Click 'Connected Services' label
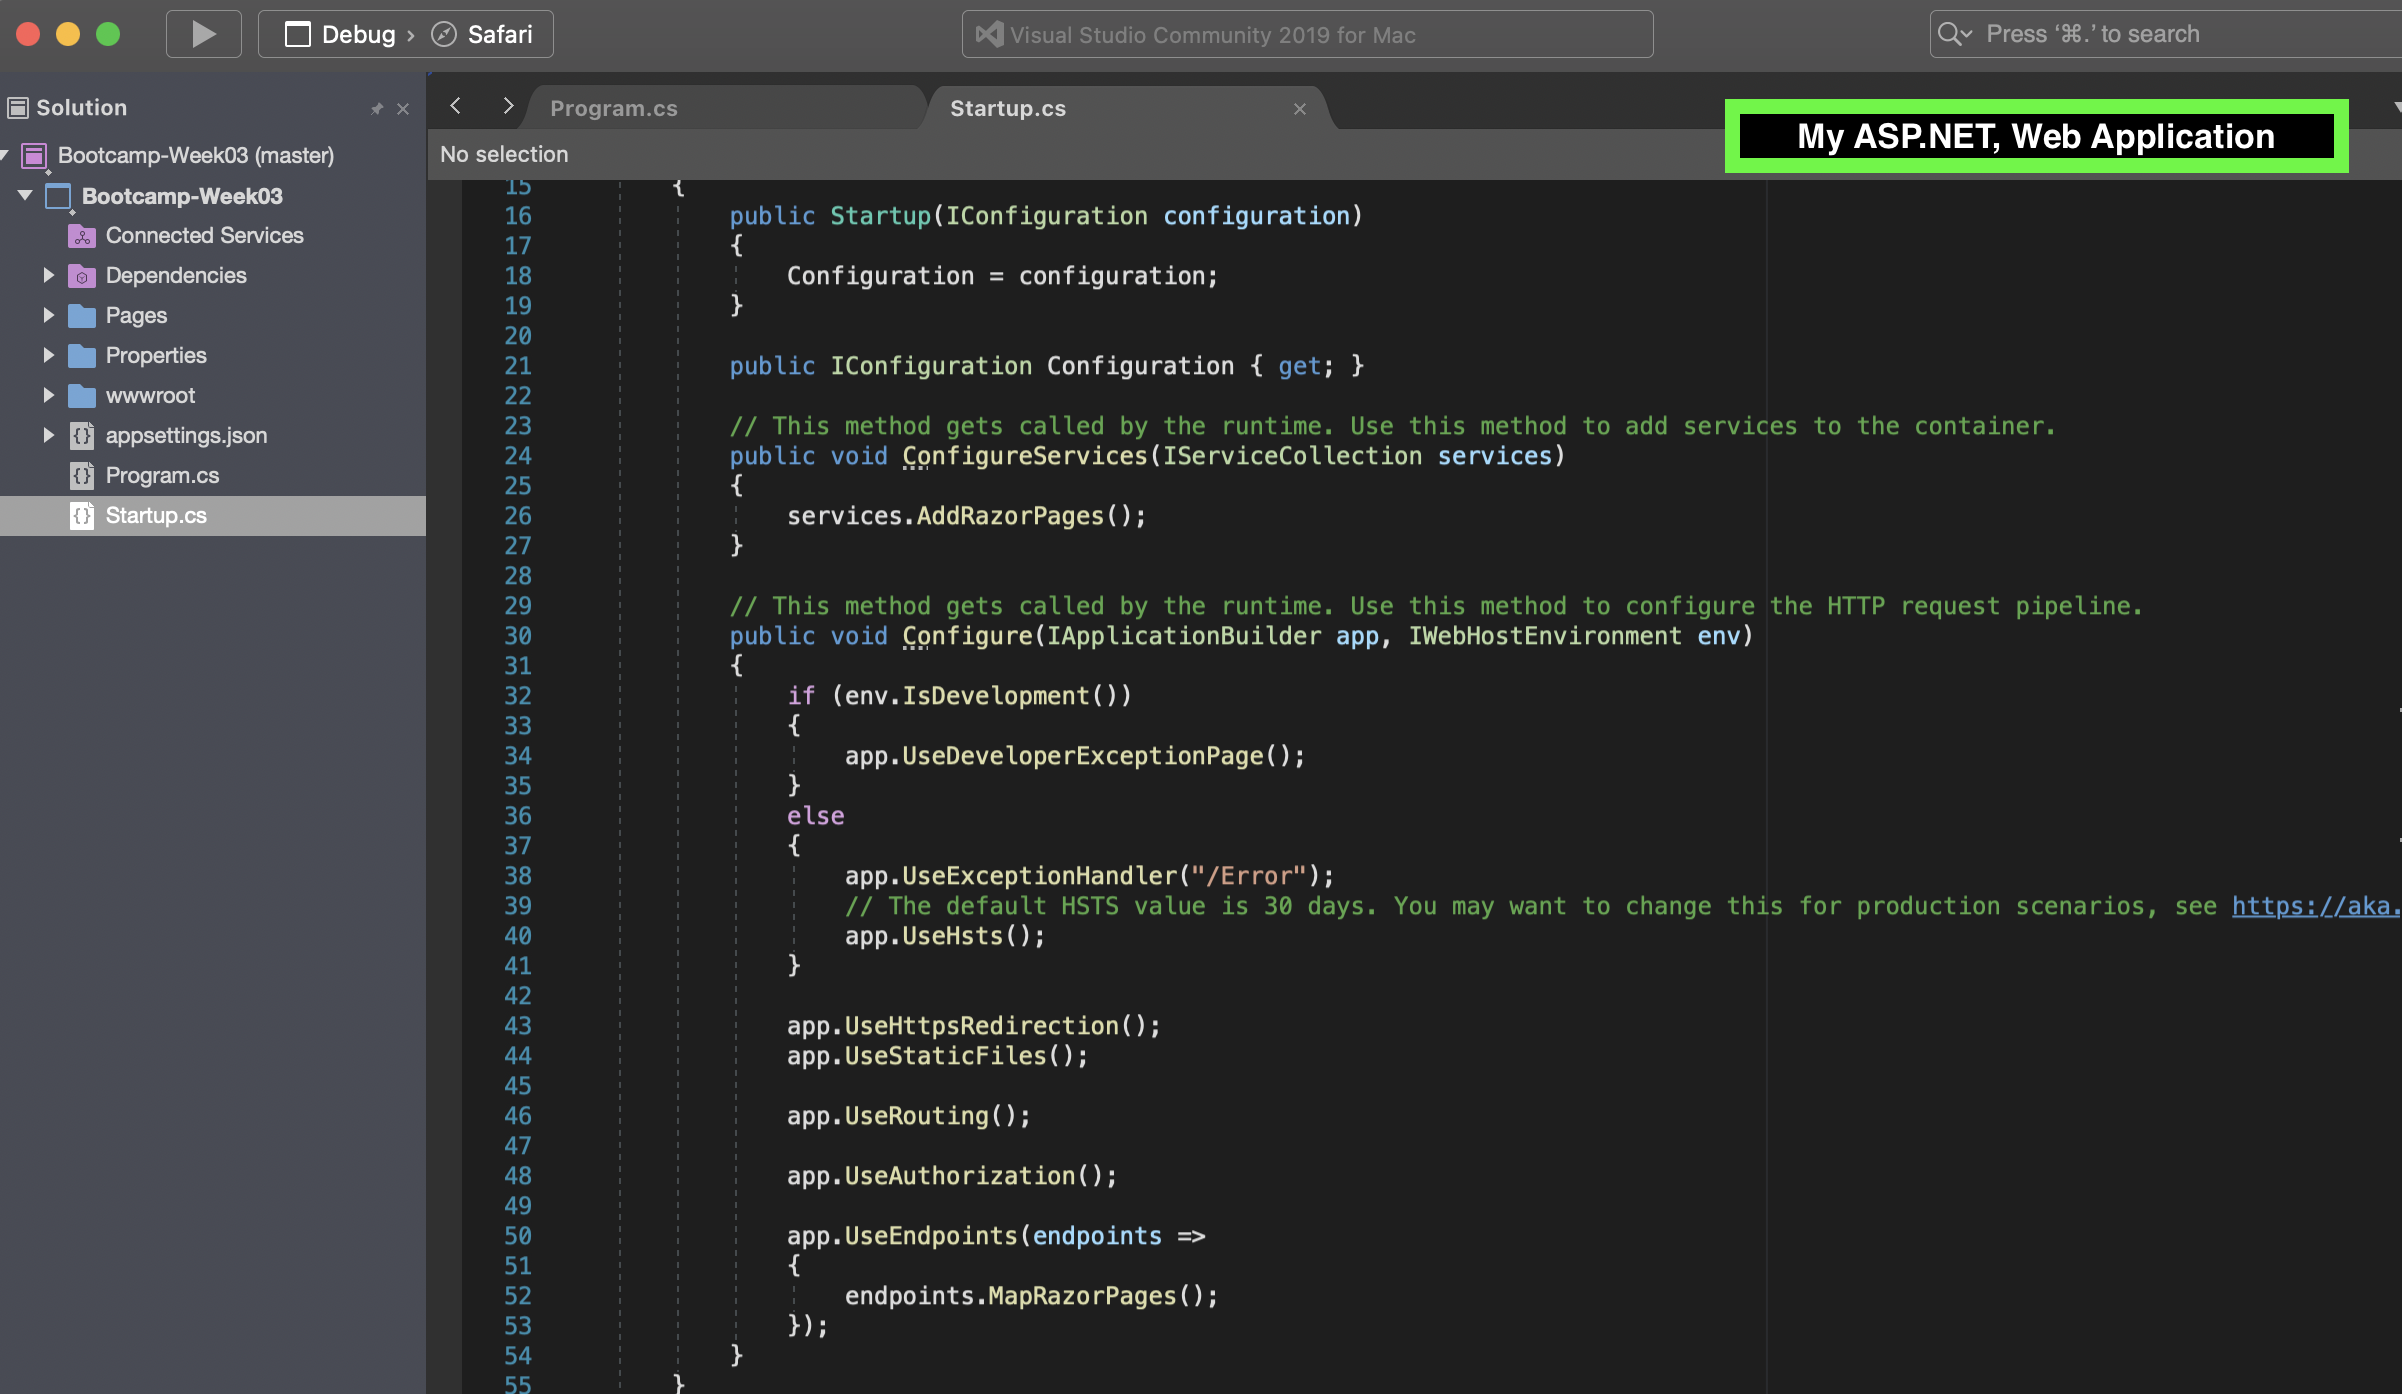The width and height of the screenshot is (2402, 1394). tap(205, 235)
